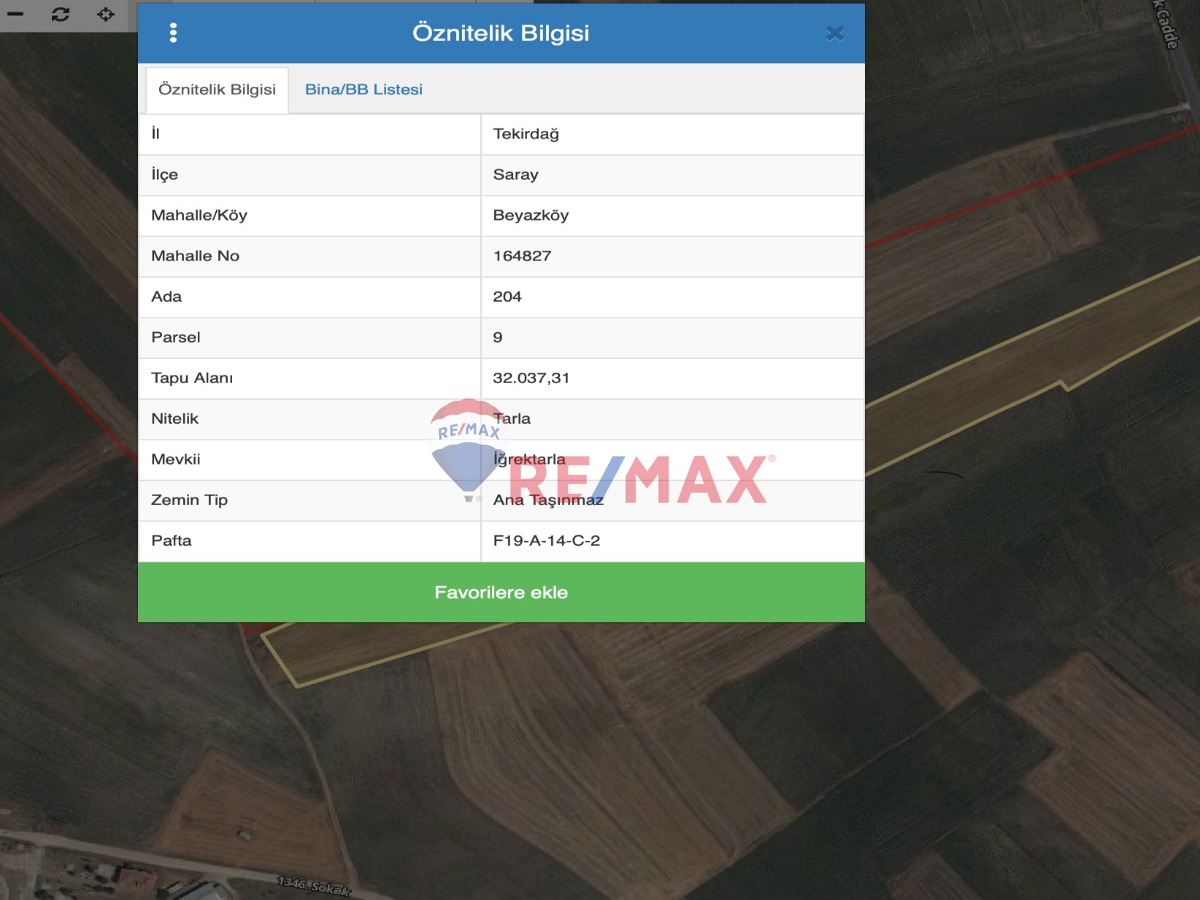Image resolution: width=1200 pixels, height=900 pixels.
Task: Click the zoom out minus icon
Action: [15, 14]
